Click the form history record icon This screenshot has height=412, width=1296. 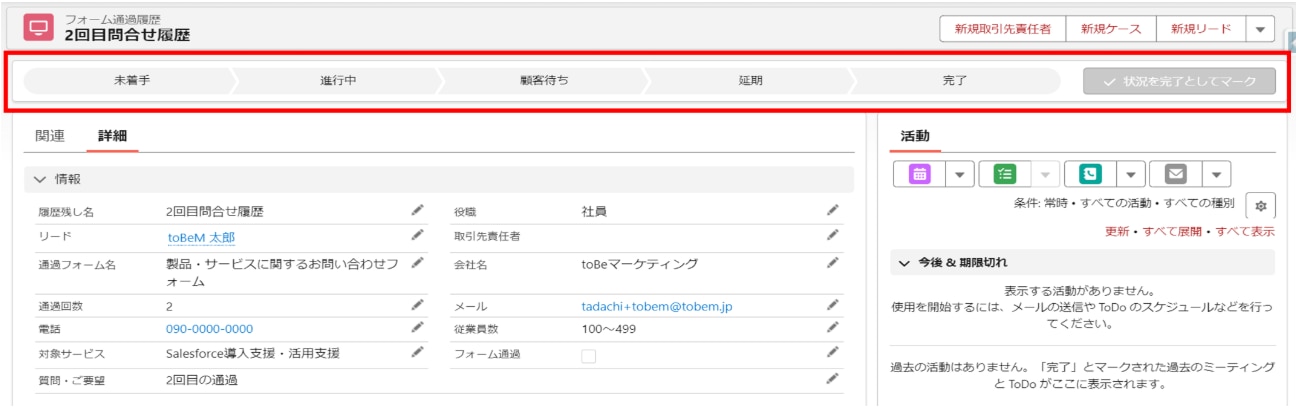[38, 27]
